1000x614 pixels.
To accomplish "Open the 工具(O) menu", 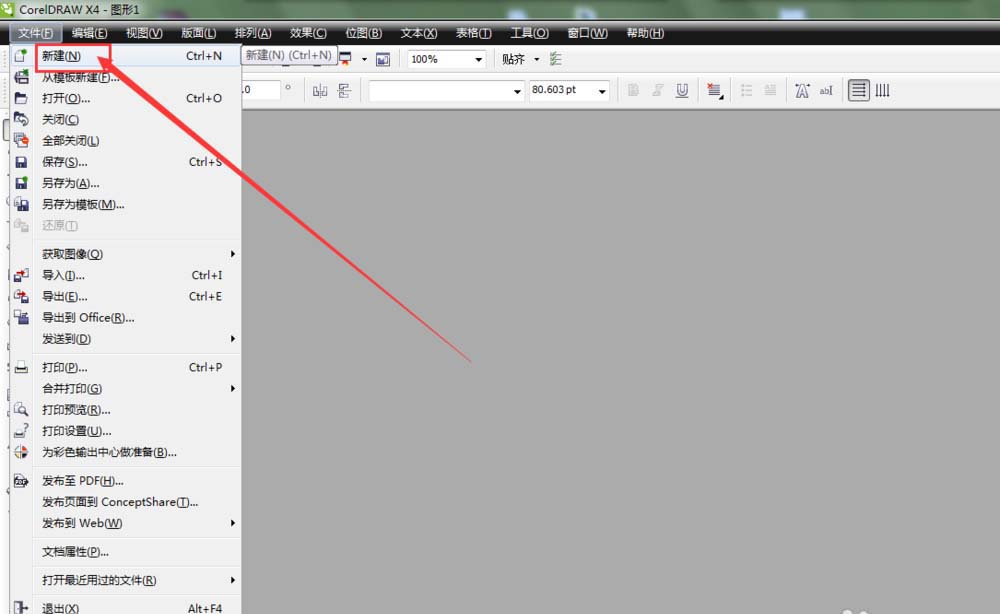I will 529,33.
